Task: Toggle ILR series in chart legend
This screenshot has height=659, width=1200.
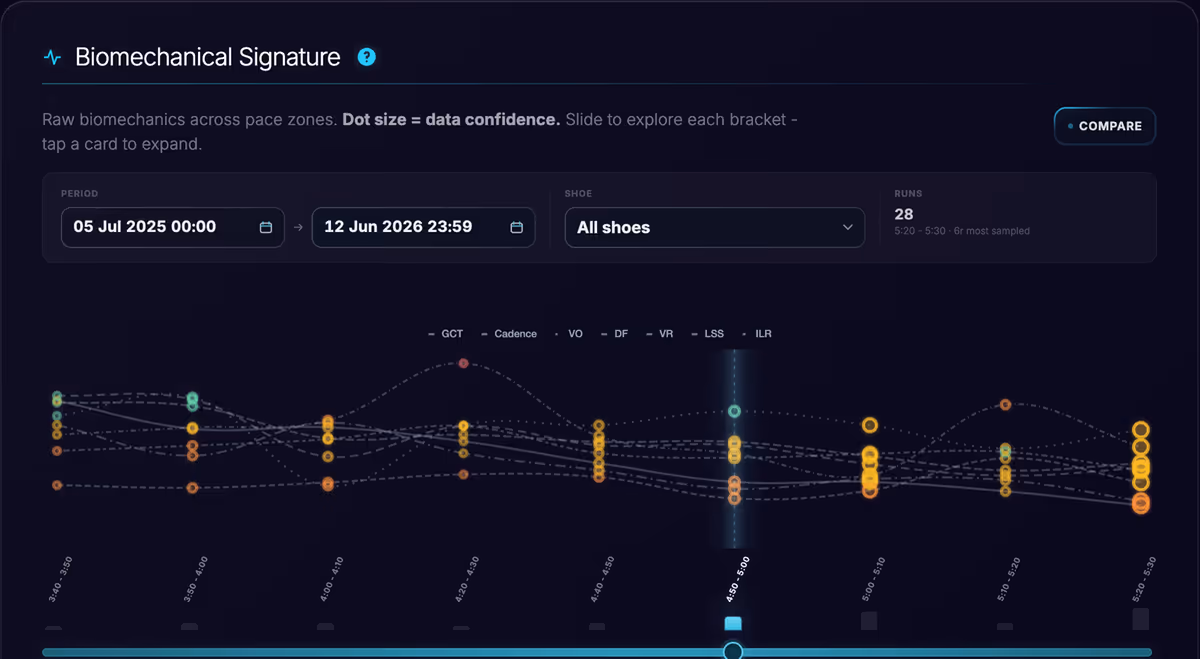Action: click(x=757, y=334)
